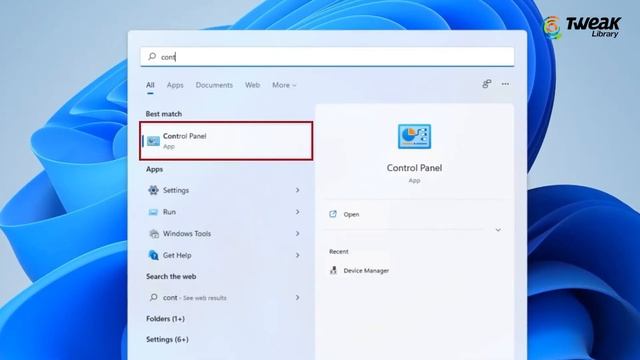Open 'cont - See web results' entry

[x=224, y=298]
